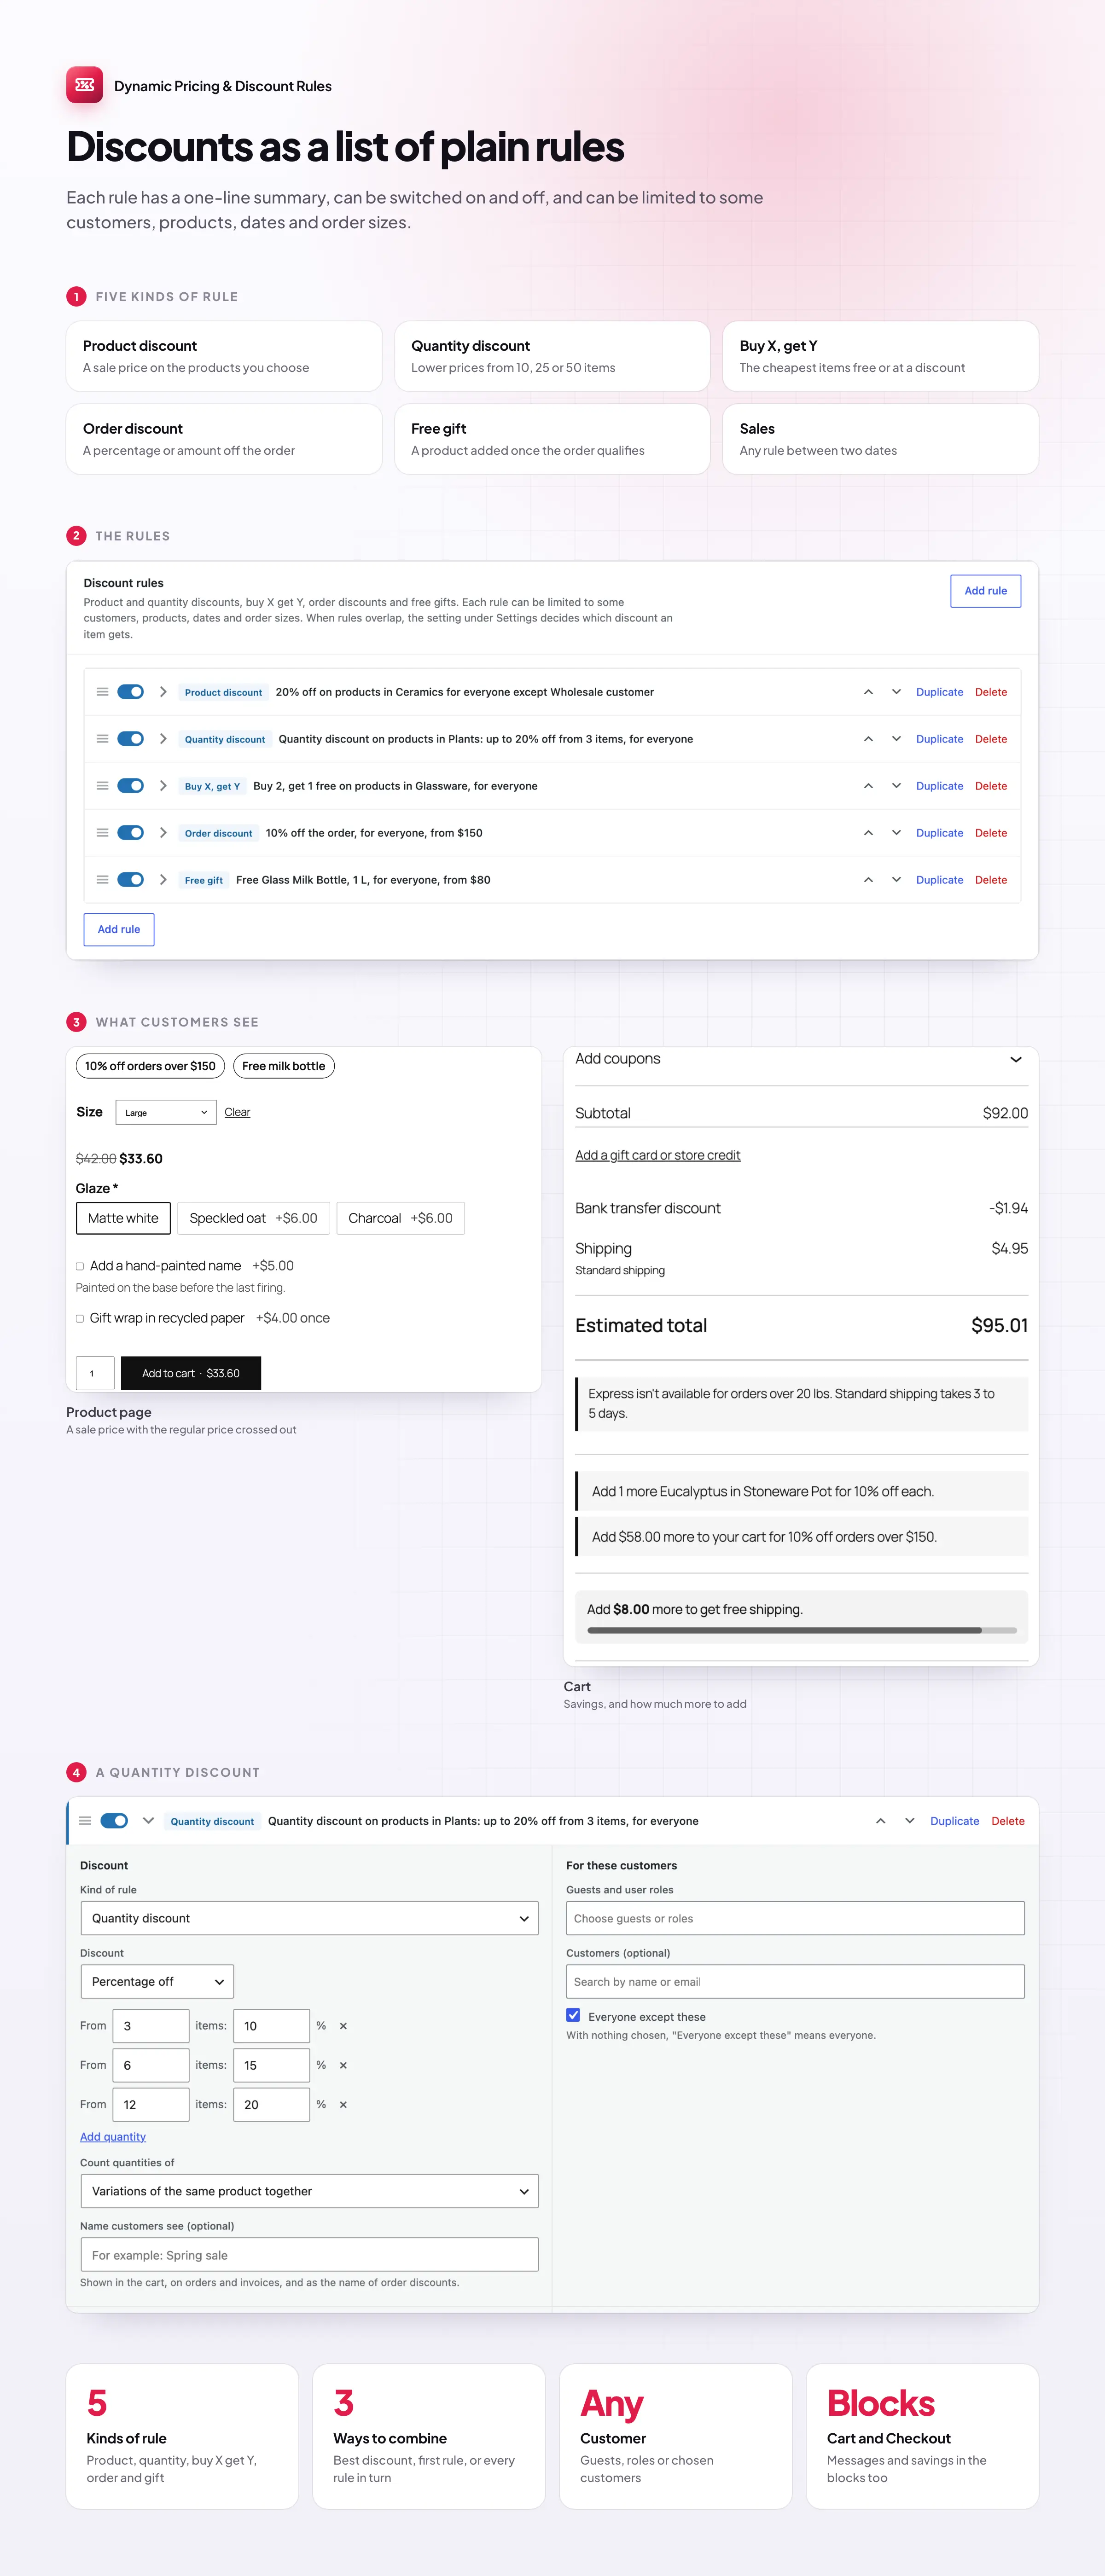Click the drag handle of the Quantity discount rule row
This screenshot has height=2576, width=1105.
click(x=102, y=739)
